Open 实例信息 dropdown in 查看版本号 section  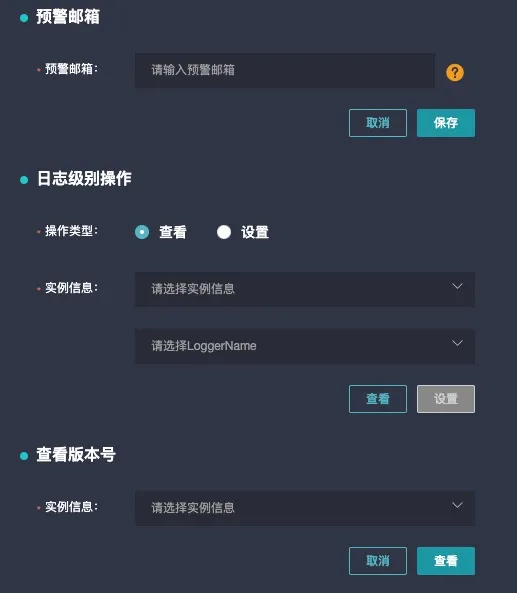click(305, 508)
